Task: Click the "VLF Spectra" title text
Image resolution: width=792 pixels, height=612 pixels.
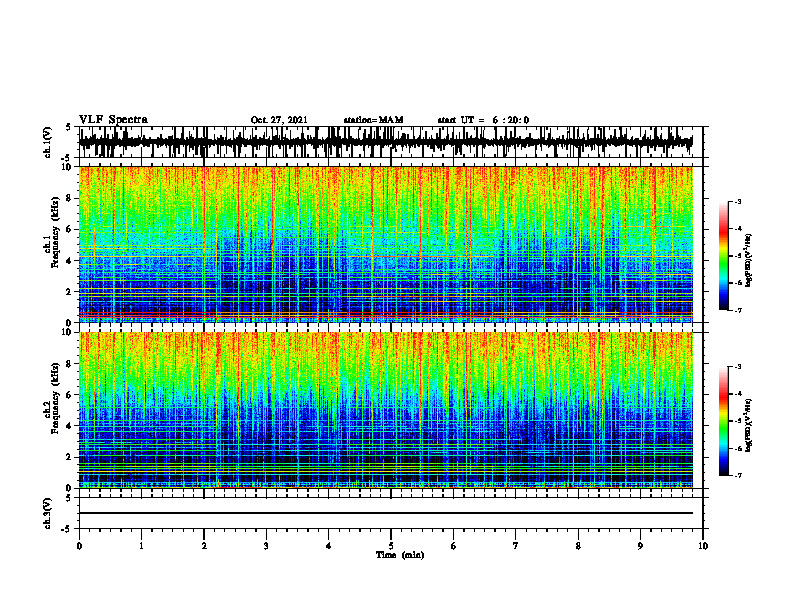Action: 113,120
